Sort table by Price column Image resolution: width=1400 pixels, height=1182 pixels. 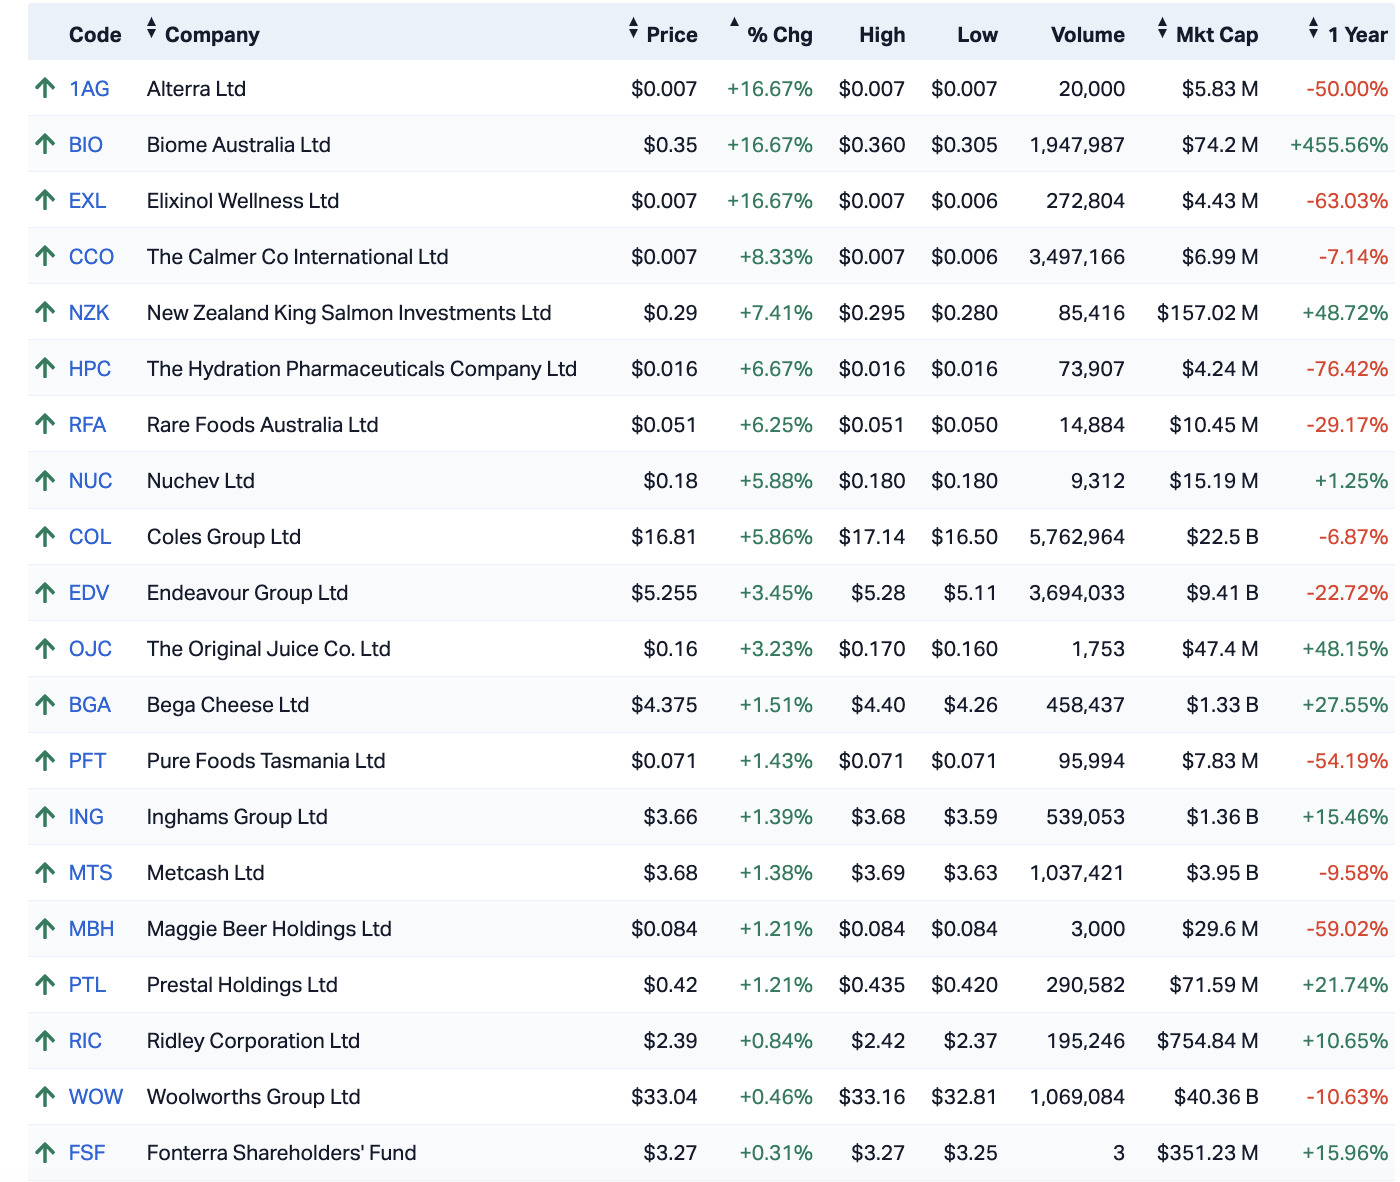662,34
